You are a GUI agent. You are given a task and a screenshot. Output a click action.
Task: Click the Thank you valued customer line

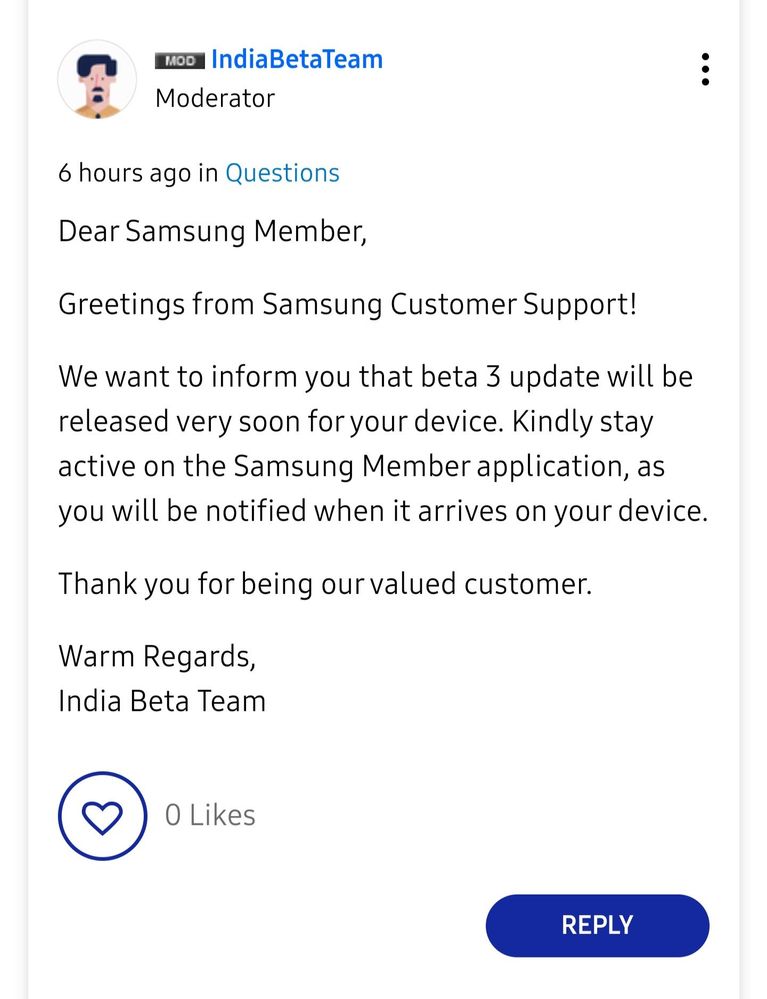click(x=325, y=585)
